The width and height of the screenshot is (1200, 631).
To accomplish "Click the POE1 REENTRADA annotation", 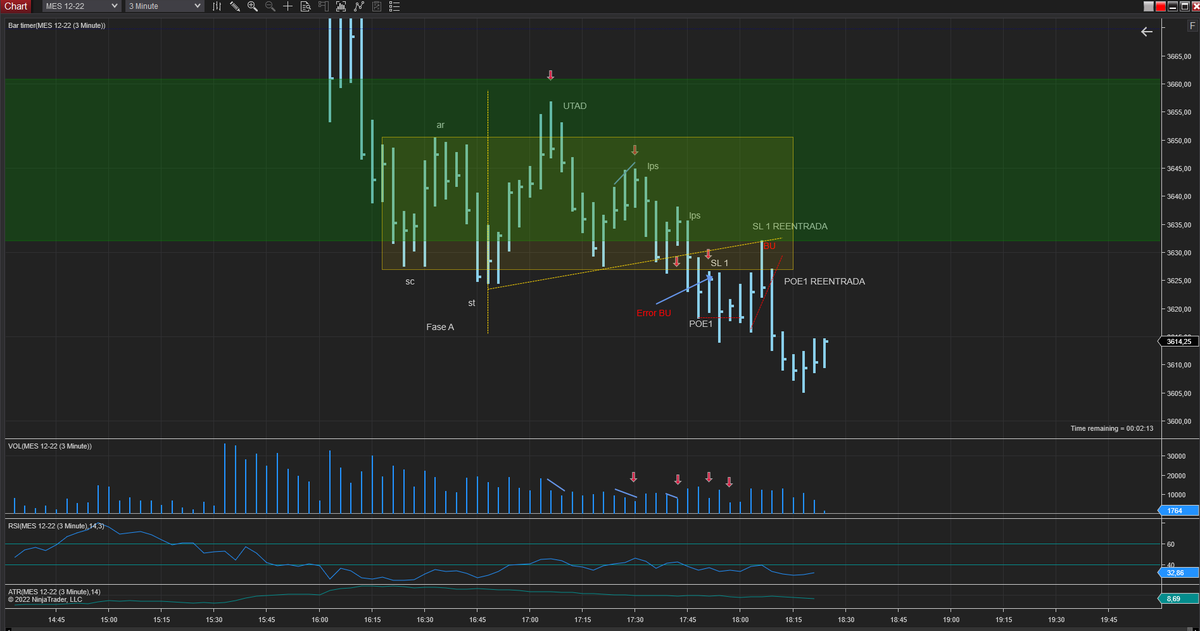I will click(x=824, y=282).
